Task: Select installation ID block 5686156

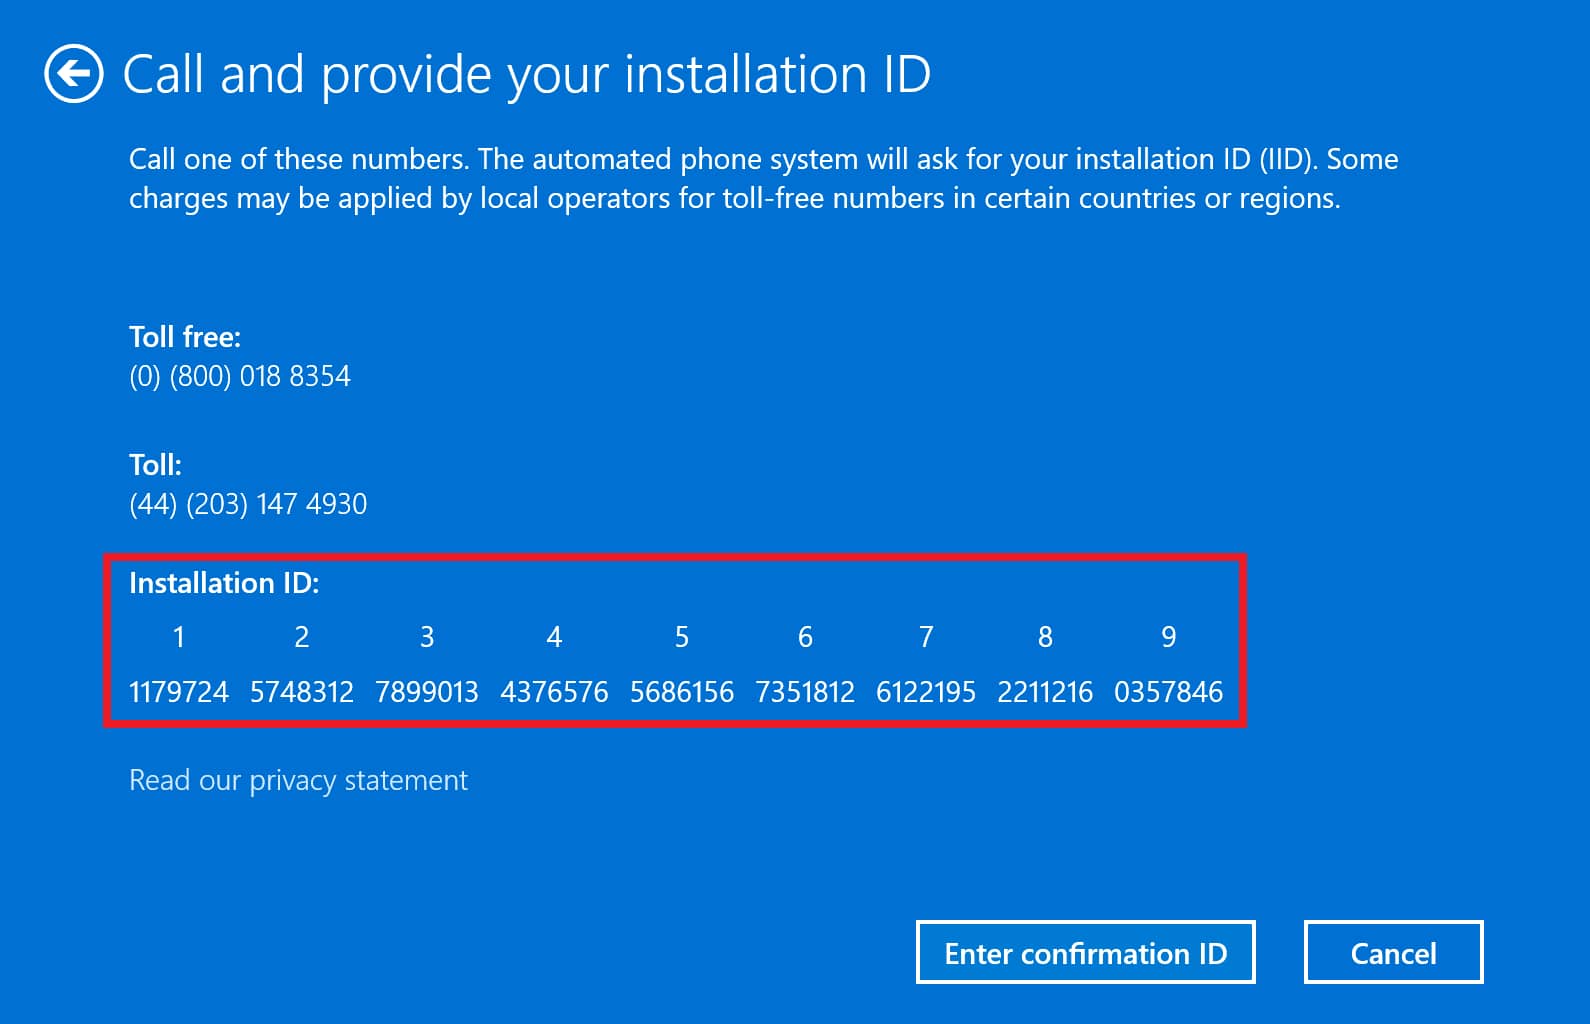Action: click(681, 692)
